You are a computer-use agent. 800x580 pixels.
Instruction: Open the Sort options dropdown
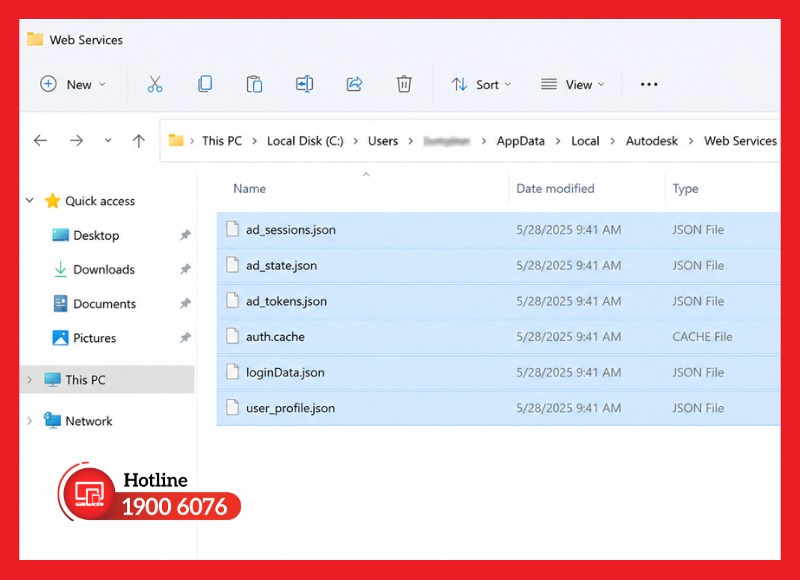481,85
